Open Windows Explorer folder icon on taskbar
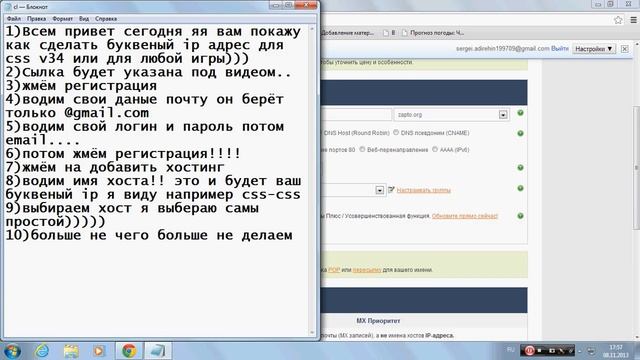 71,351
